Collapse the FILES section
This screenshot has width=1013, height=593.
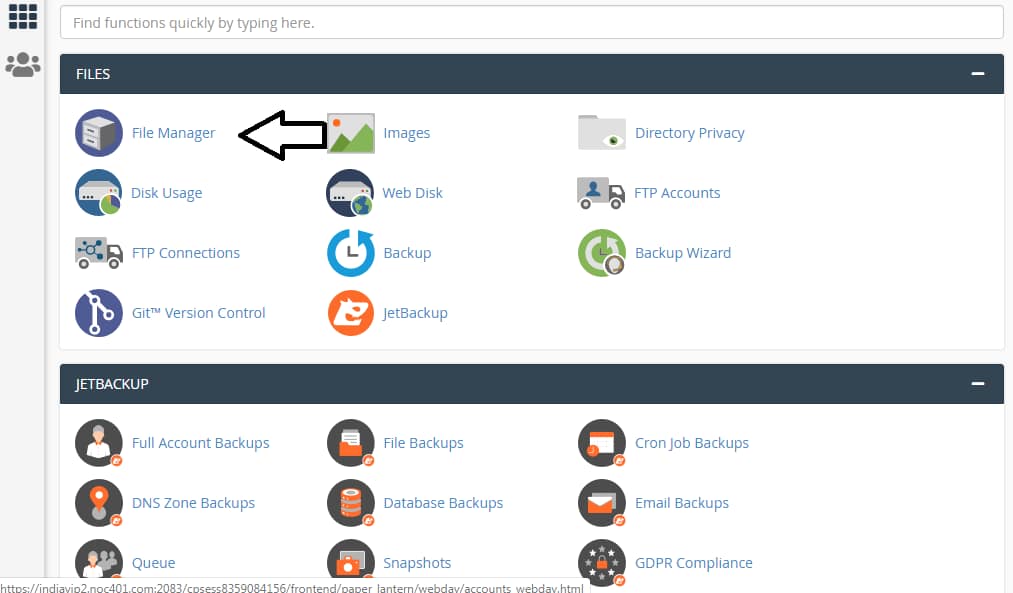[977, 74]
